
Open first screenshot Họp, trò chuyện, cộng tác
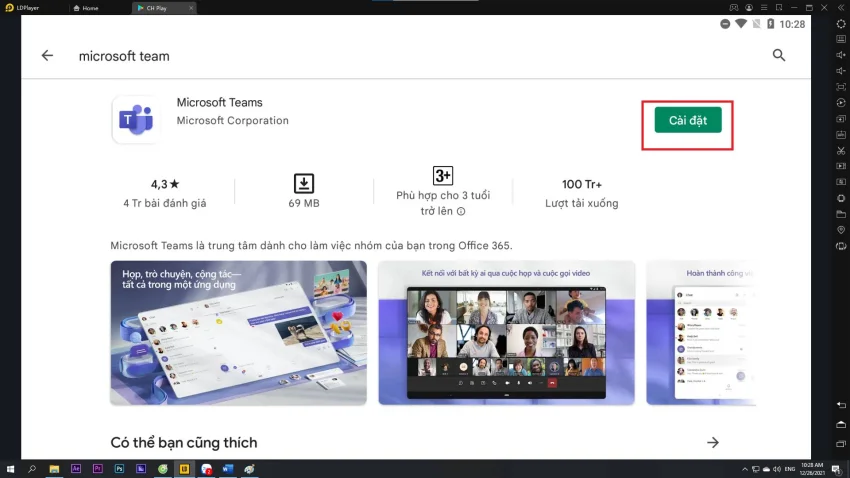pos(239,333)
